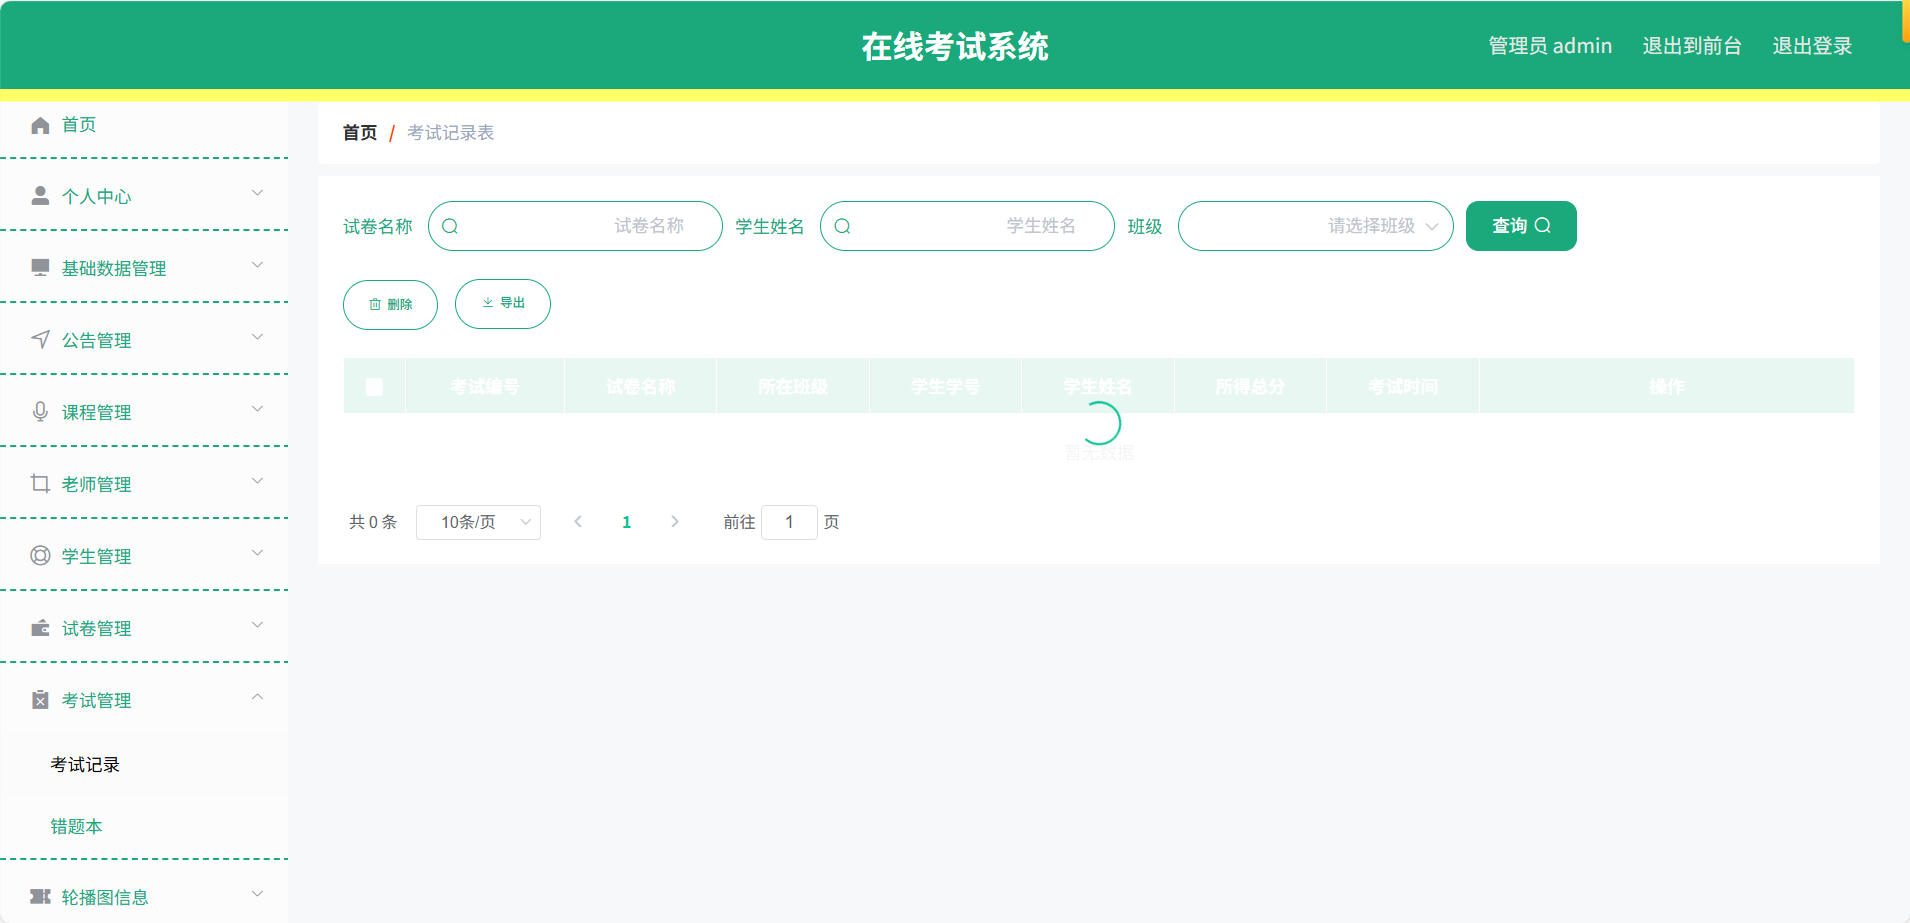The image size is (1910, 923).
Task: Expand 公告管理 menu chevron
Action: pyautogui.click(x=257, y=337)
